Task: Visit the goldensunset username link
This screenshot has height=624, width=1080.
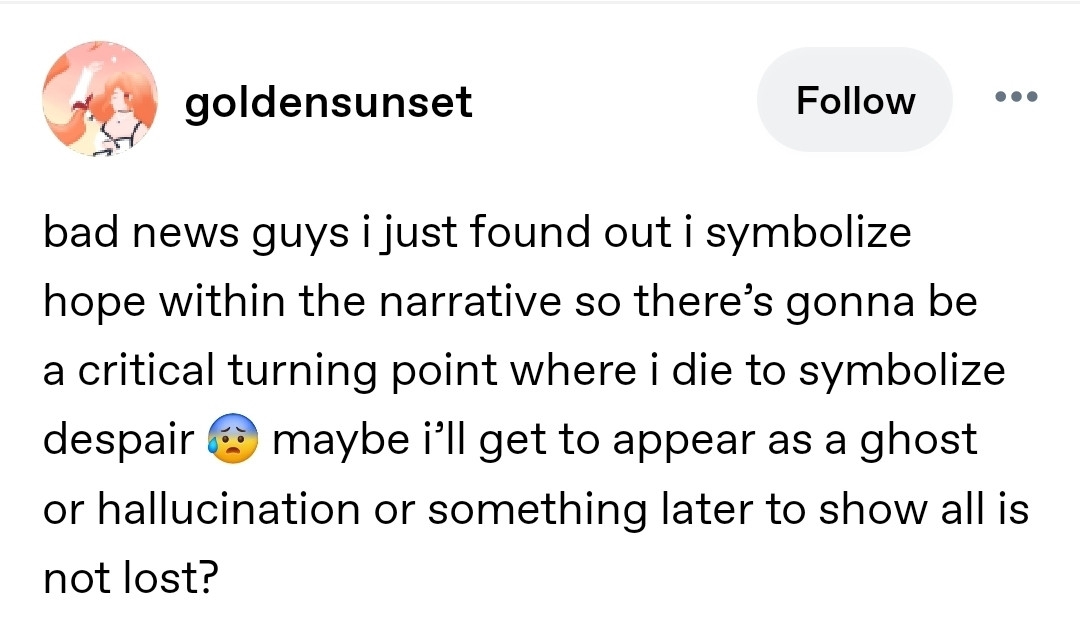Action: point(328,101)
